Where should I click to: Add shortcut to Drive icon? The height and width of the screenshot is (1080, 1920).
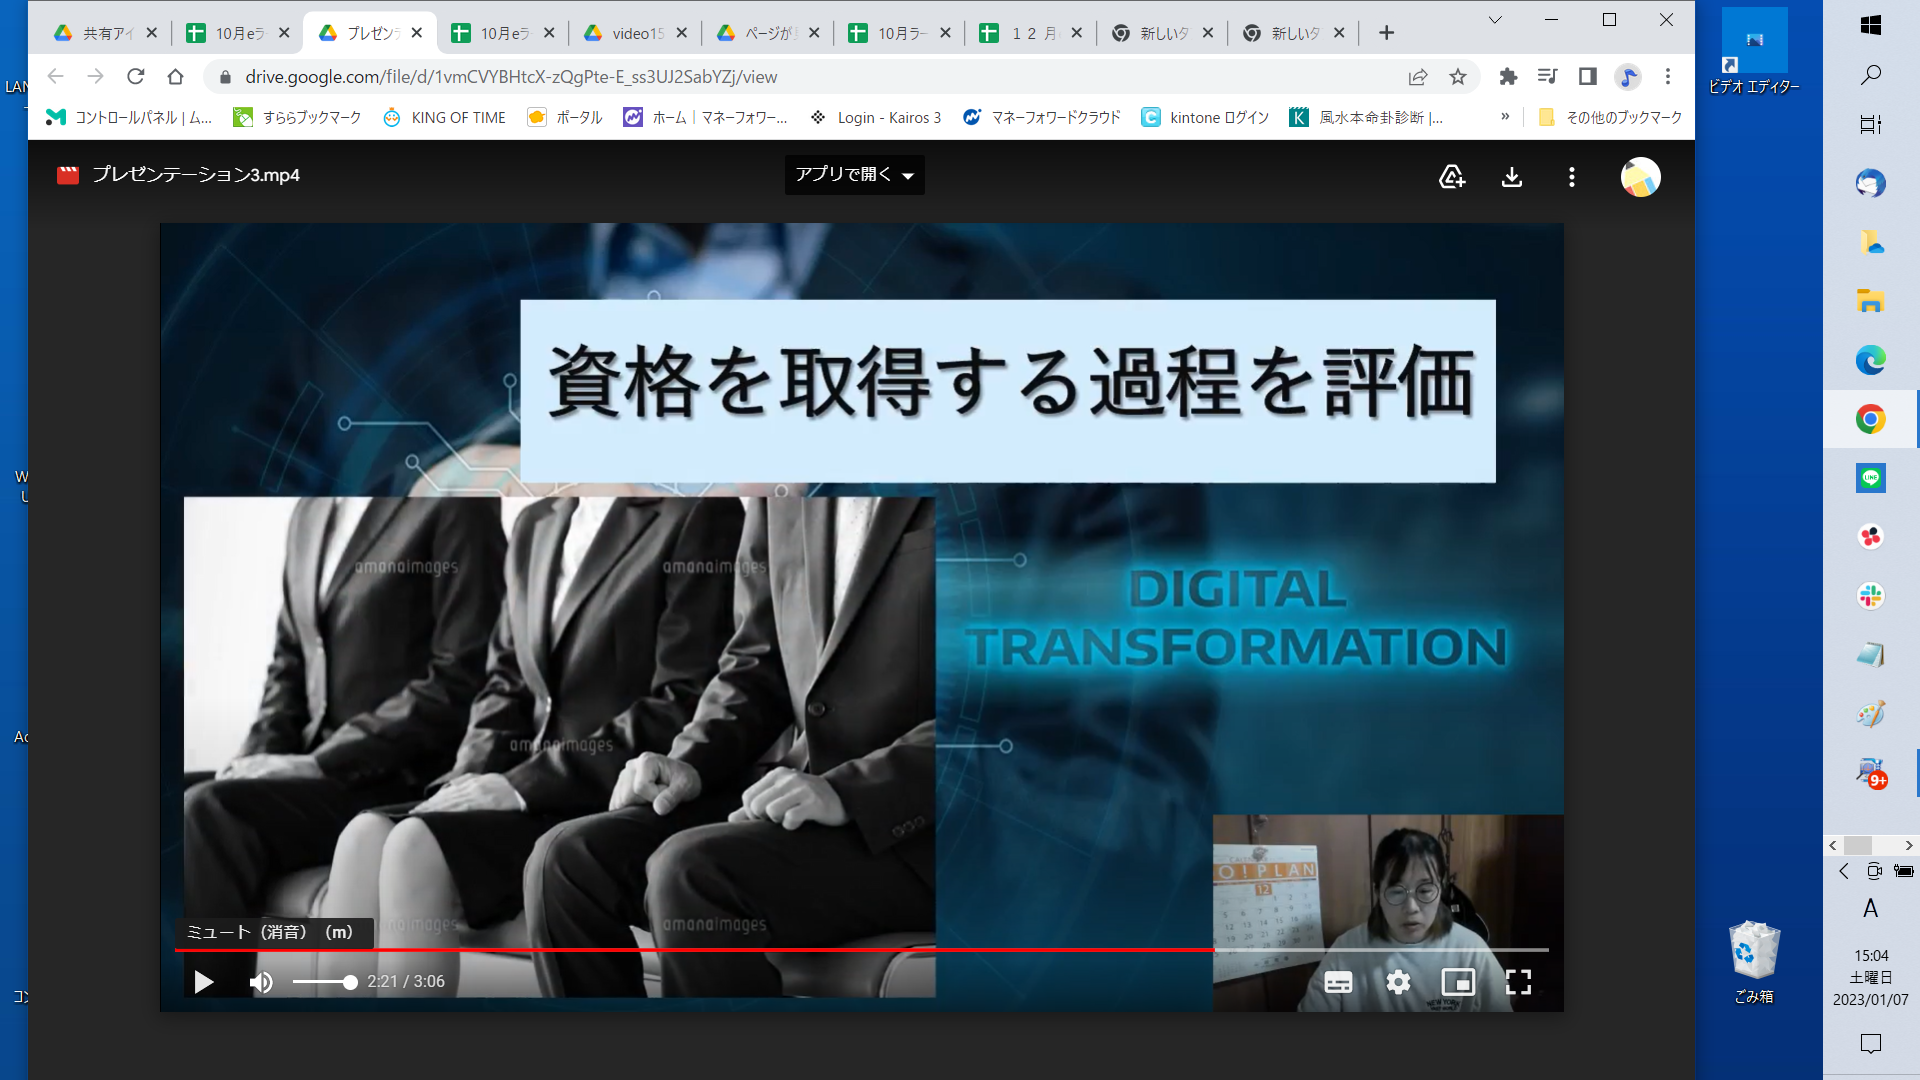(x=1452, y=177)
